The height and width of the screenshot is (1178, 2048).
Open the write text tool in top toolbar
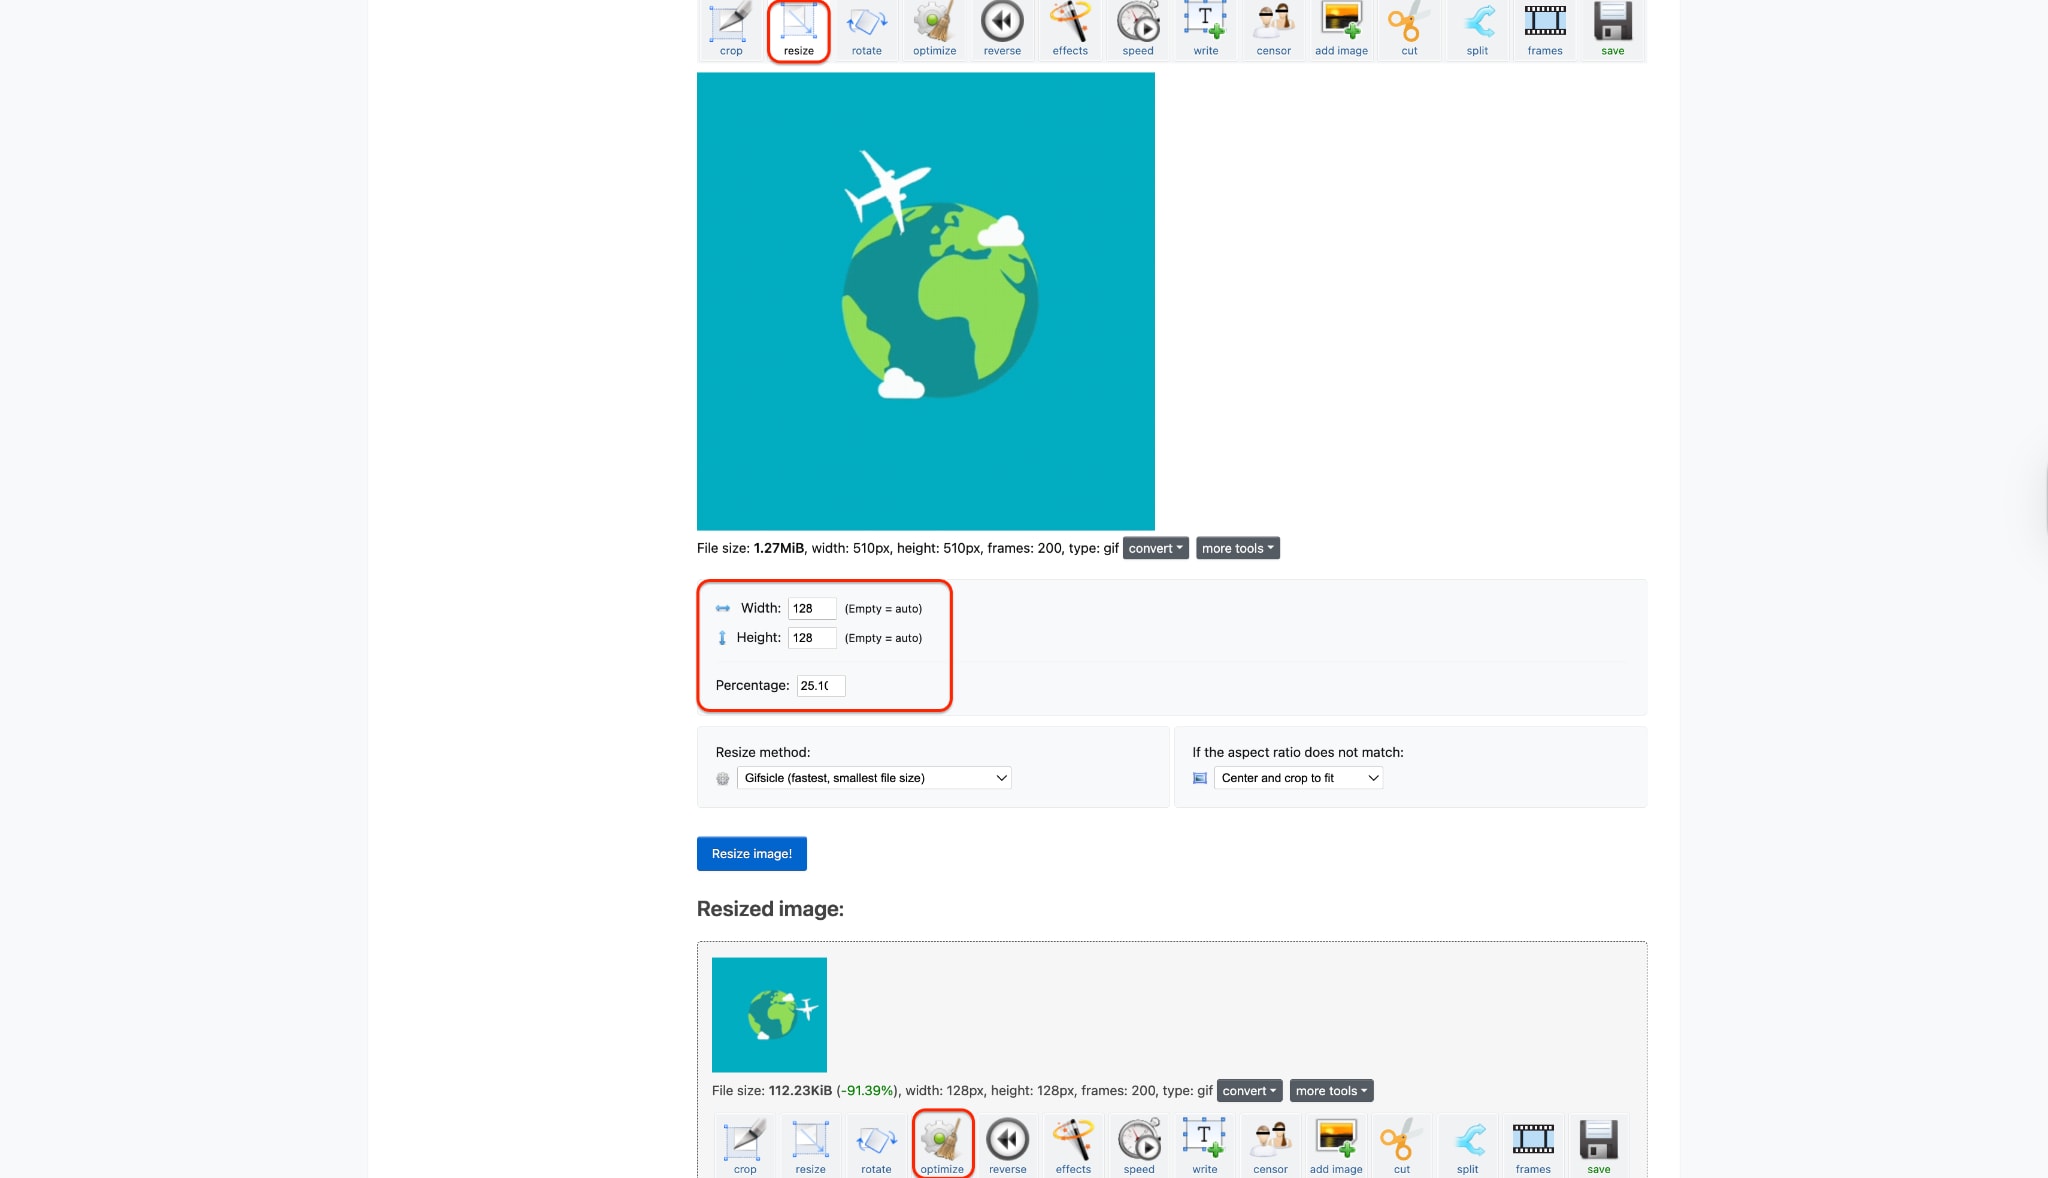(1205, 29)
